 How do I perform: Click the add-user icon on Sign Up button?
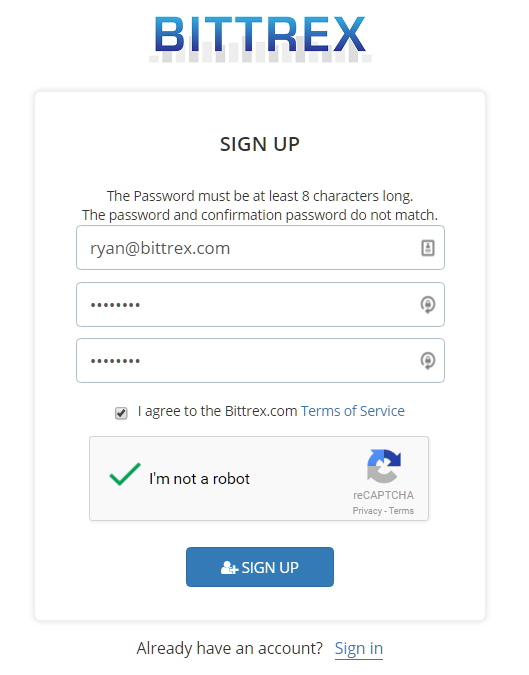click(229, 568)
